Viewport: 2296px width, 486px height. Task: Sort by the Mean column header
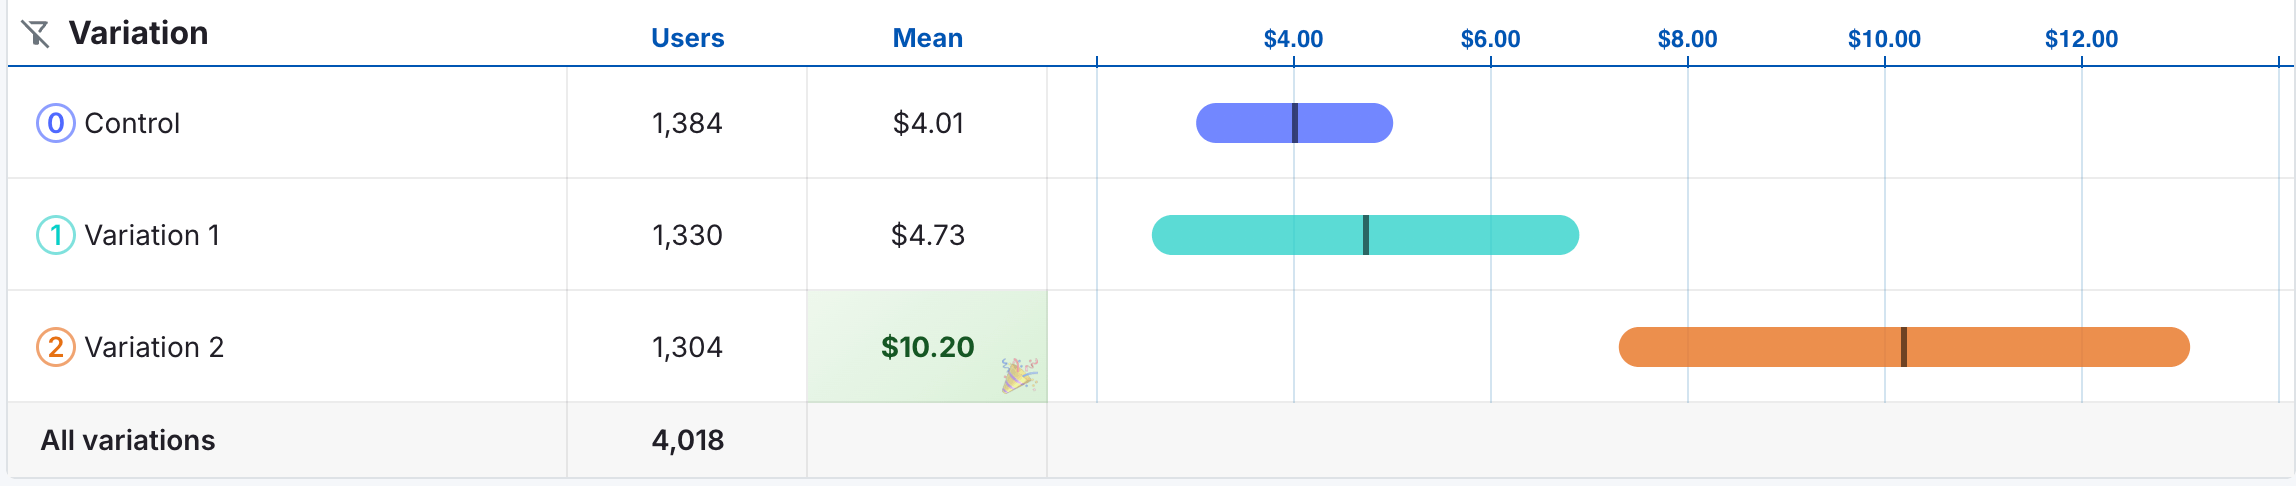(x=928, y=38)
